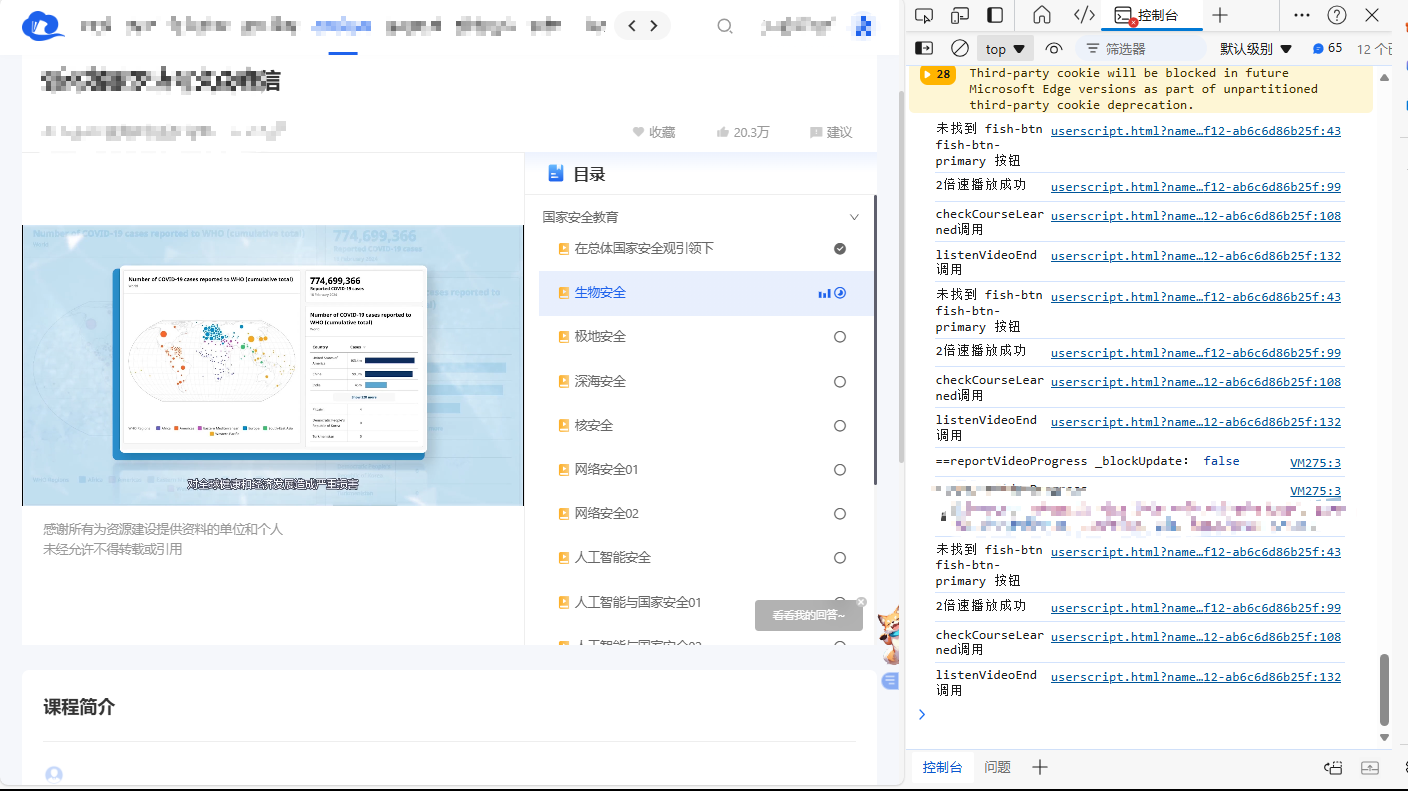
Task: Open DevTools help question mark icon
Action: click(1337, 15)
